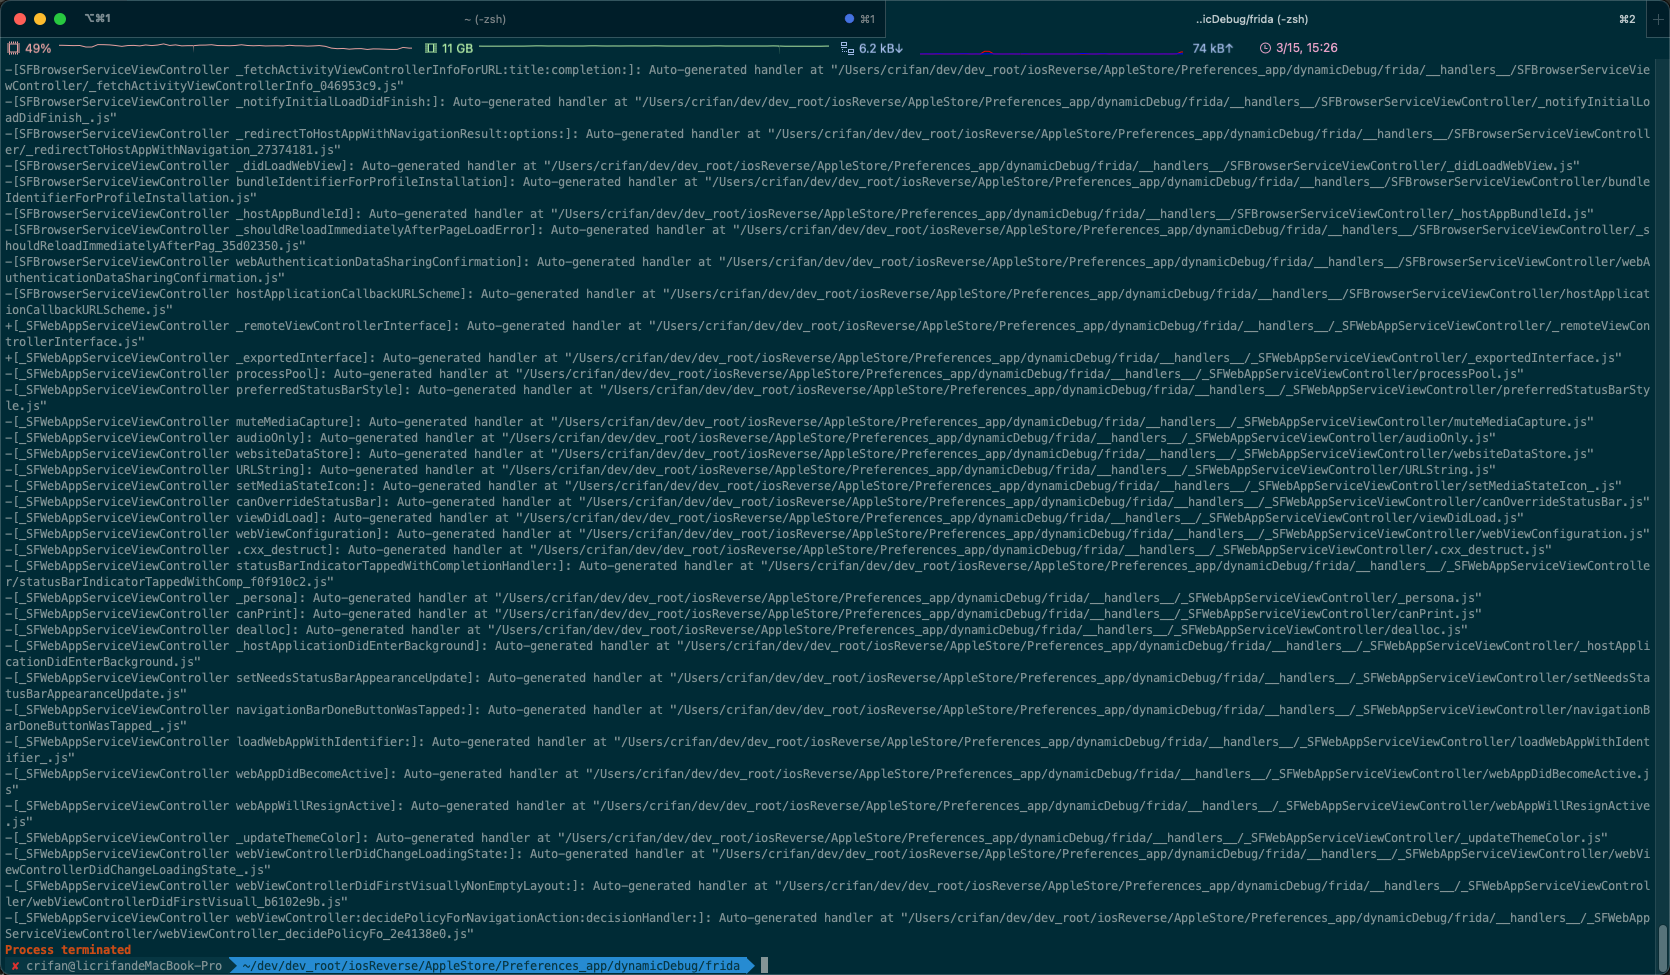The width and height of the screenshot is (1670, 975).
Task: Click the "webViewControllerDidChangeLoadingState:" handler output line
Action: (827, 862)
